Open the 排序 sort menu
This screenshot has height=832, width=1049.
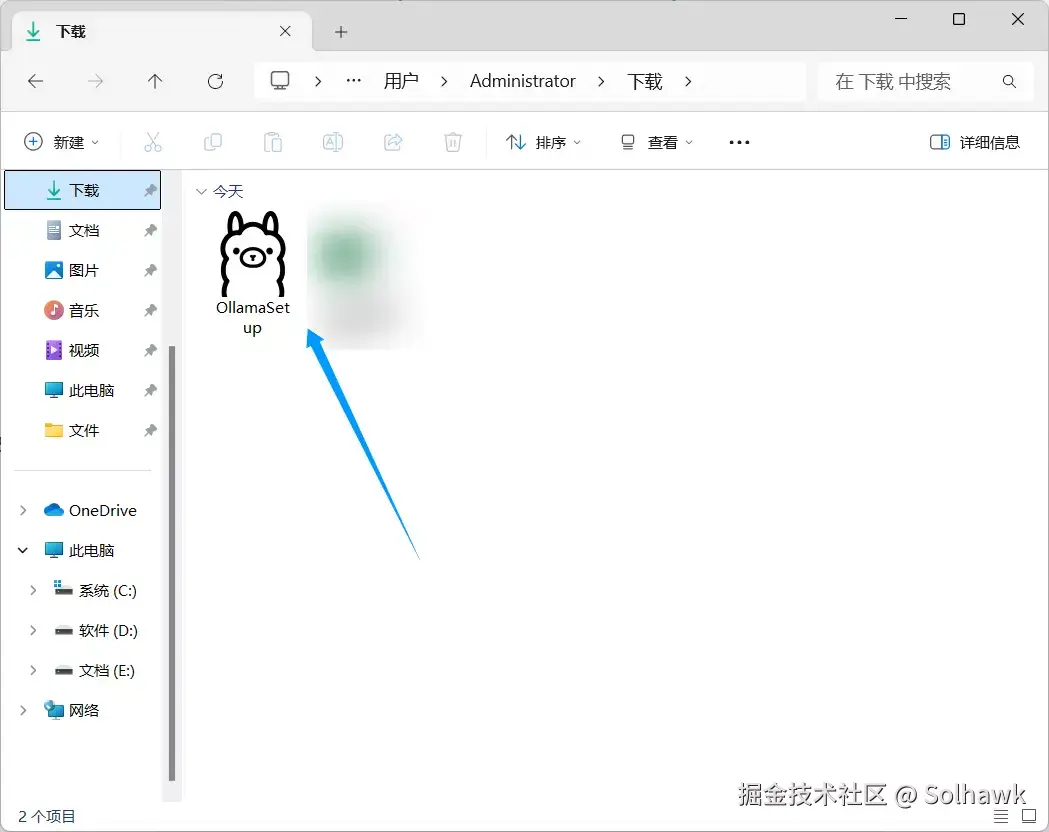tap(543, 142)
